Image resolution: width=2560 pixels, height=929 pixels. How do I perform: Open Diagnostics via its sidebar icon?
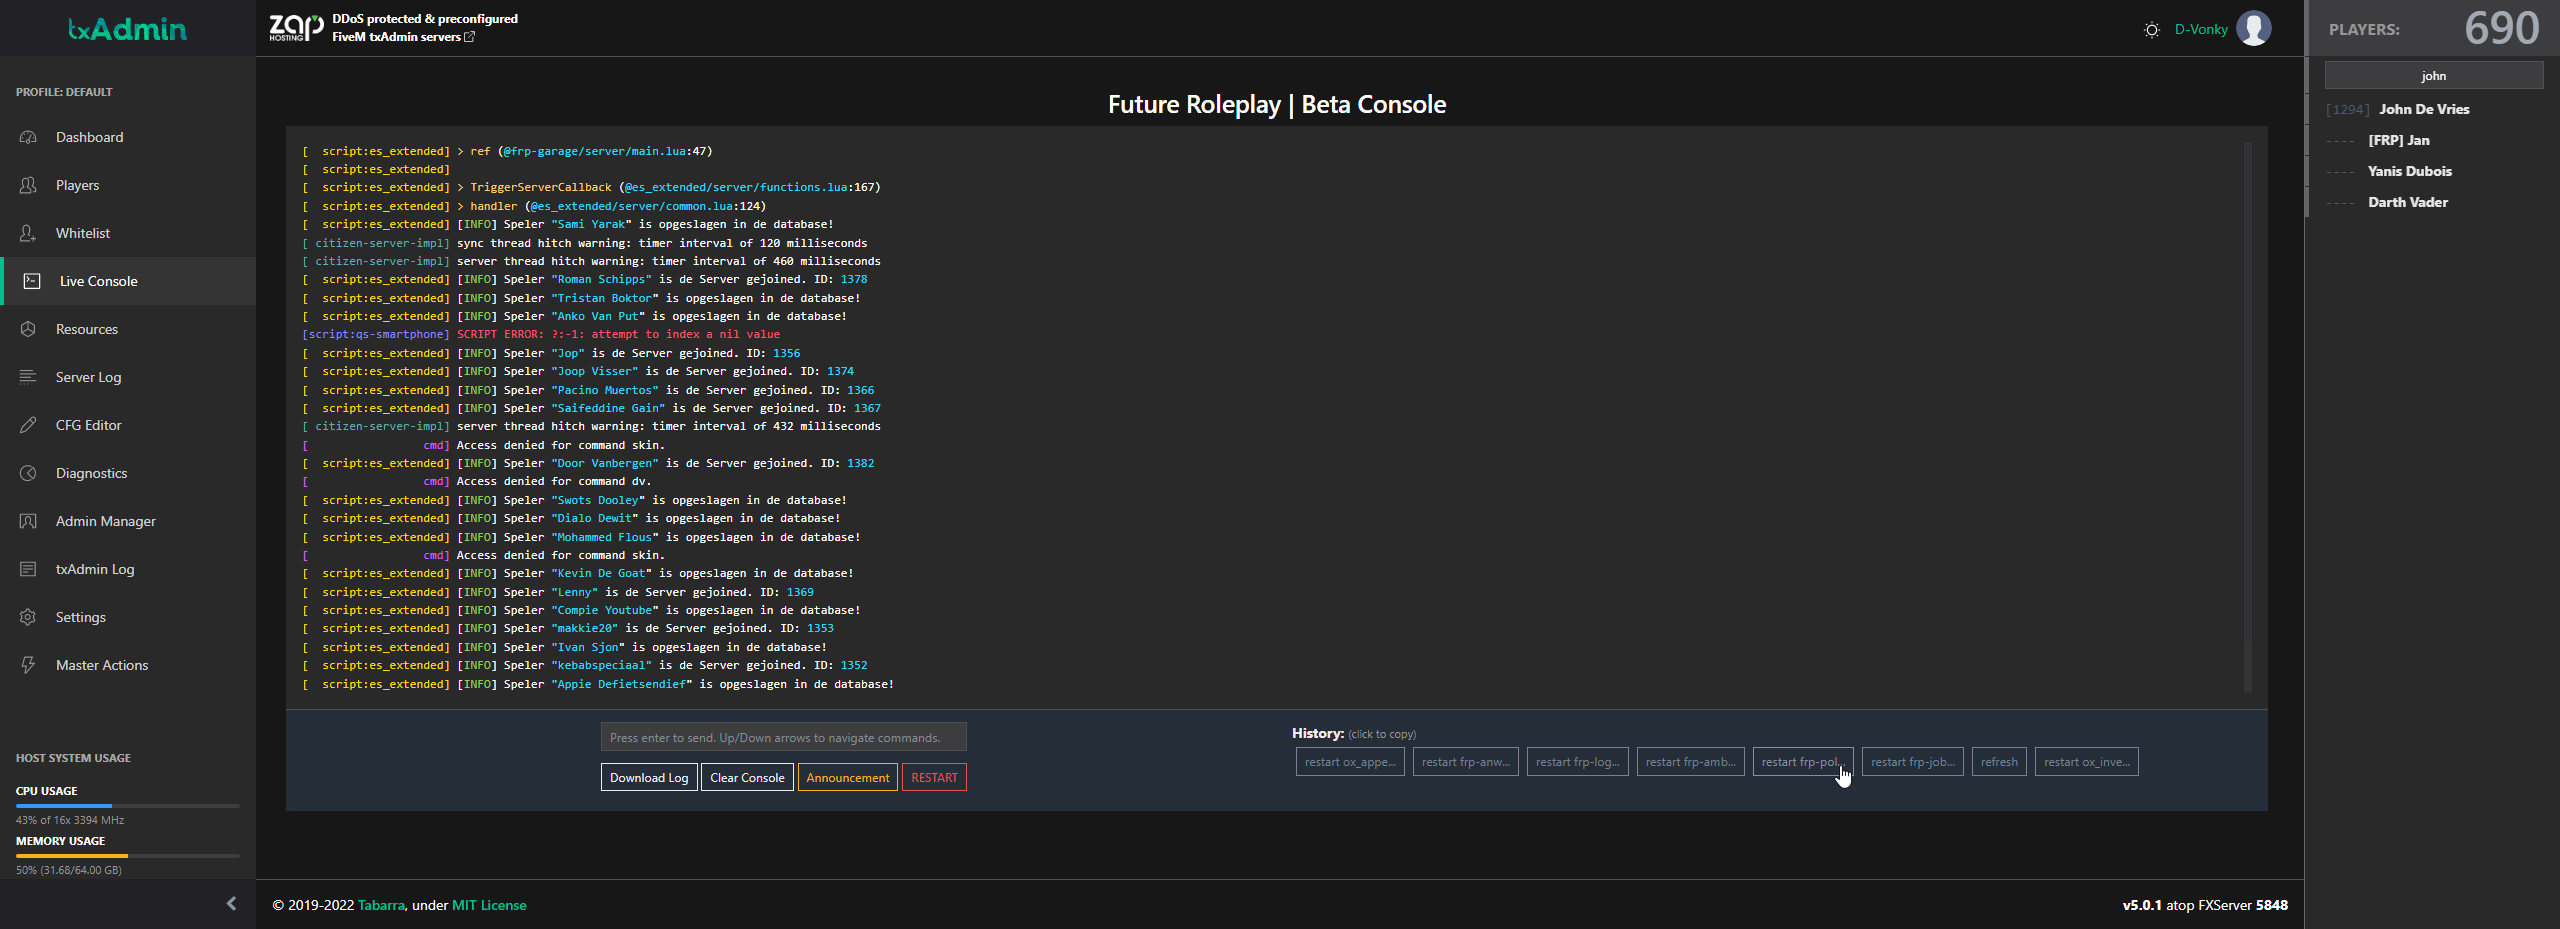[x=28, y=473]
